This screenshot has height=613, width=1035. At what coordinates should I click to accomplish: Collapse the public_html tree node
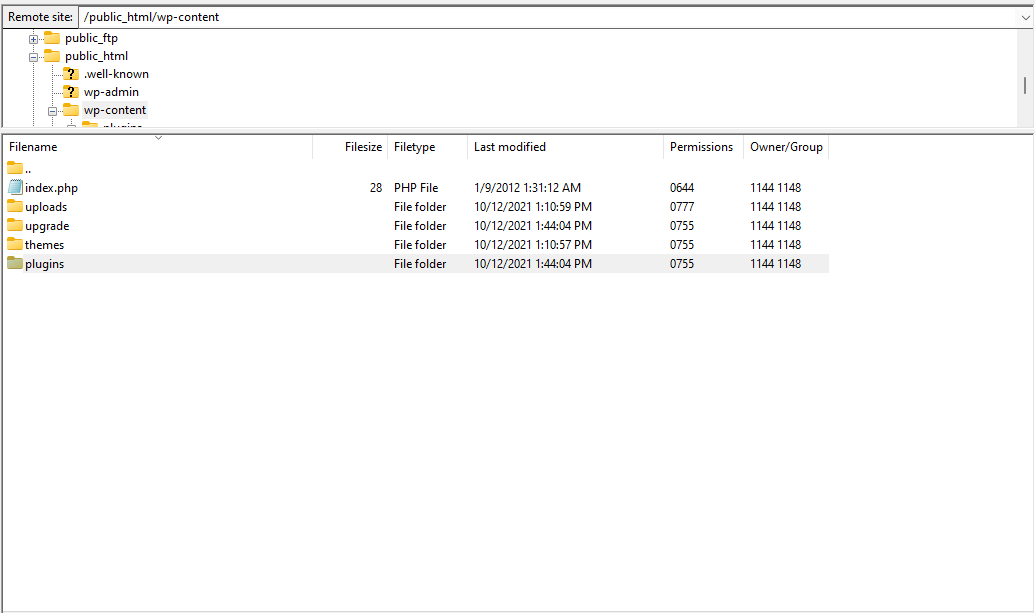(33, 57)
